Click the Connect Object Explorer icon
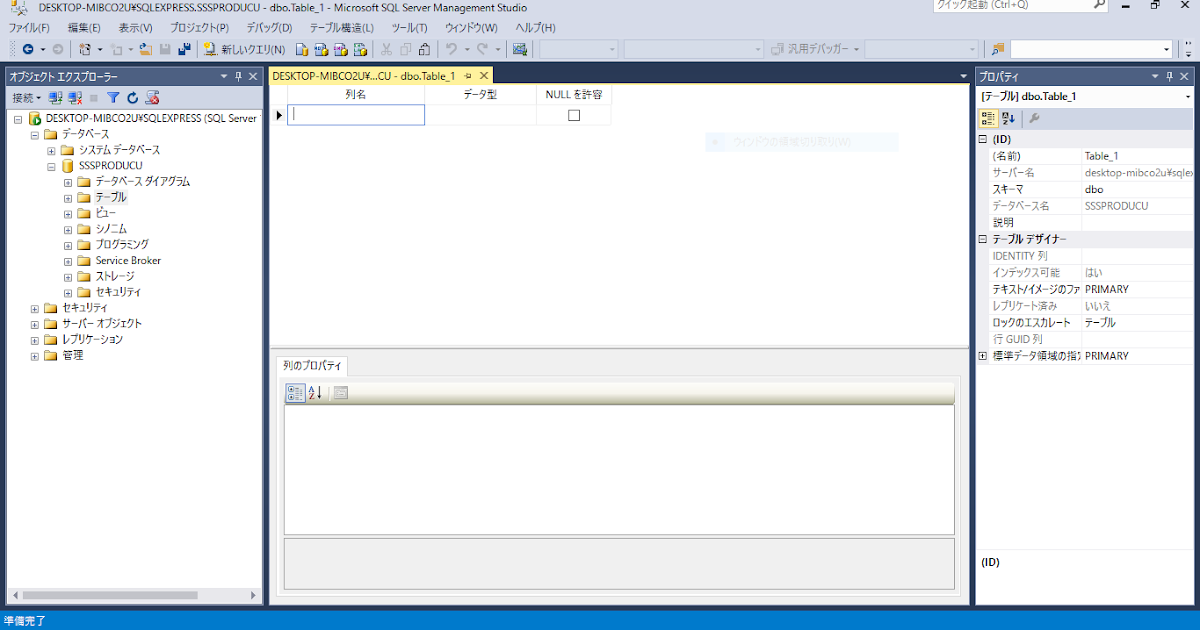Screen dimensions: 1200x630 (56, 98)
